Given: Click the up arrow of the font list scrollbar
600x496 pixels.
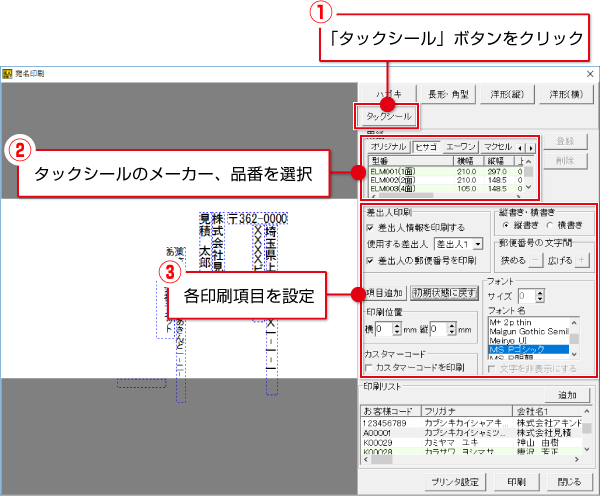Looking at the screenshot, I should 574,323.
